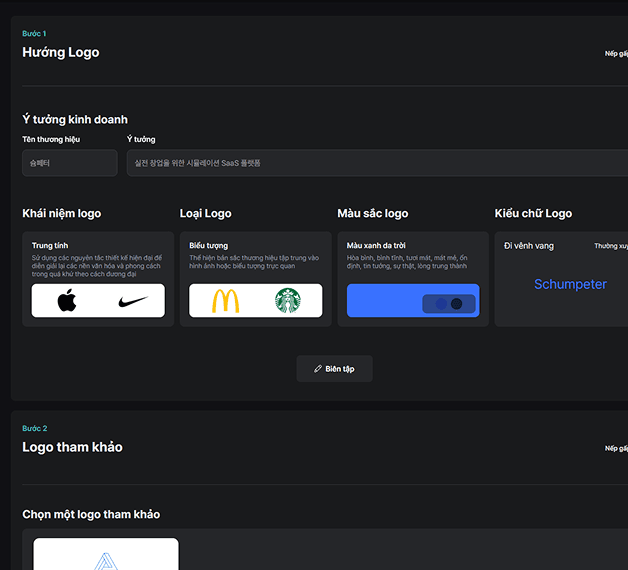Click the Apple logo example

(67, 300)
